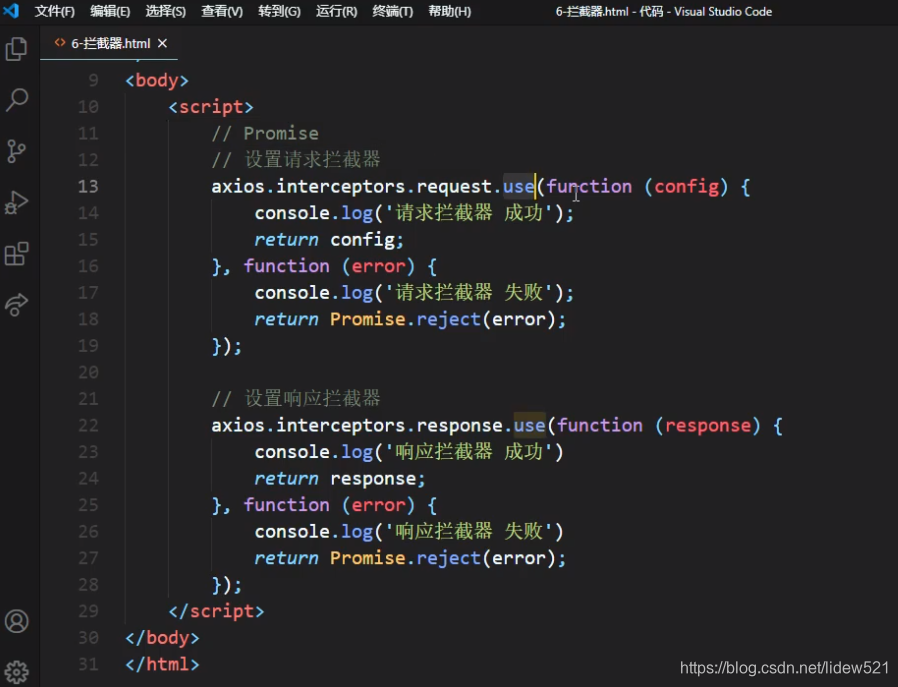The height and width of the screenshot is (687, 898).
Task: Click the <body> opening tag
Action: coord(157,80)
